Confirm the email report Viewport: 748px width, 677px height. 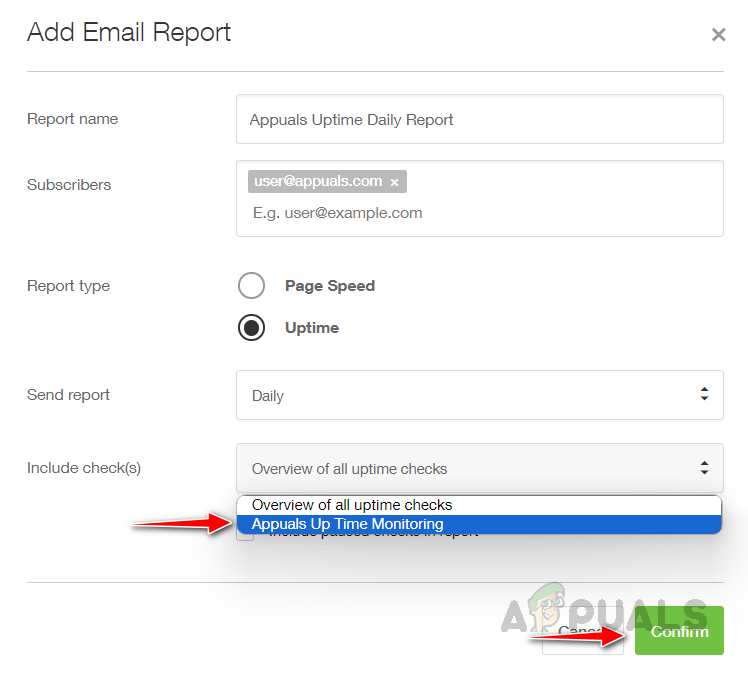pyautogui.click(x=679, y=631)
